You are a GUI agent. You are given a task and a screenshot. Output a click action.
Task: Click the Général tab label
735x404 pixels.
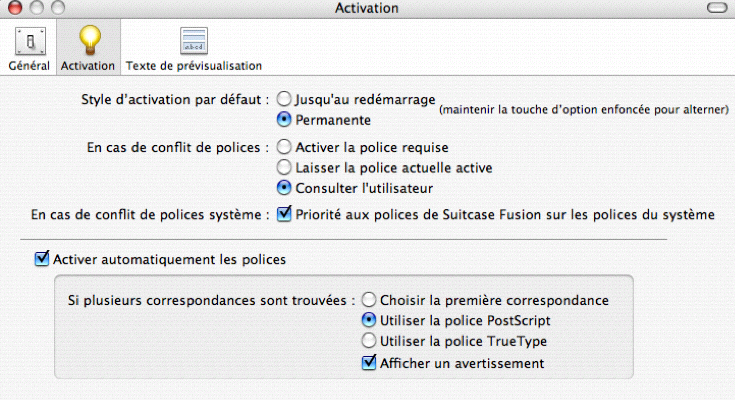pos(29,66)
